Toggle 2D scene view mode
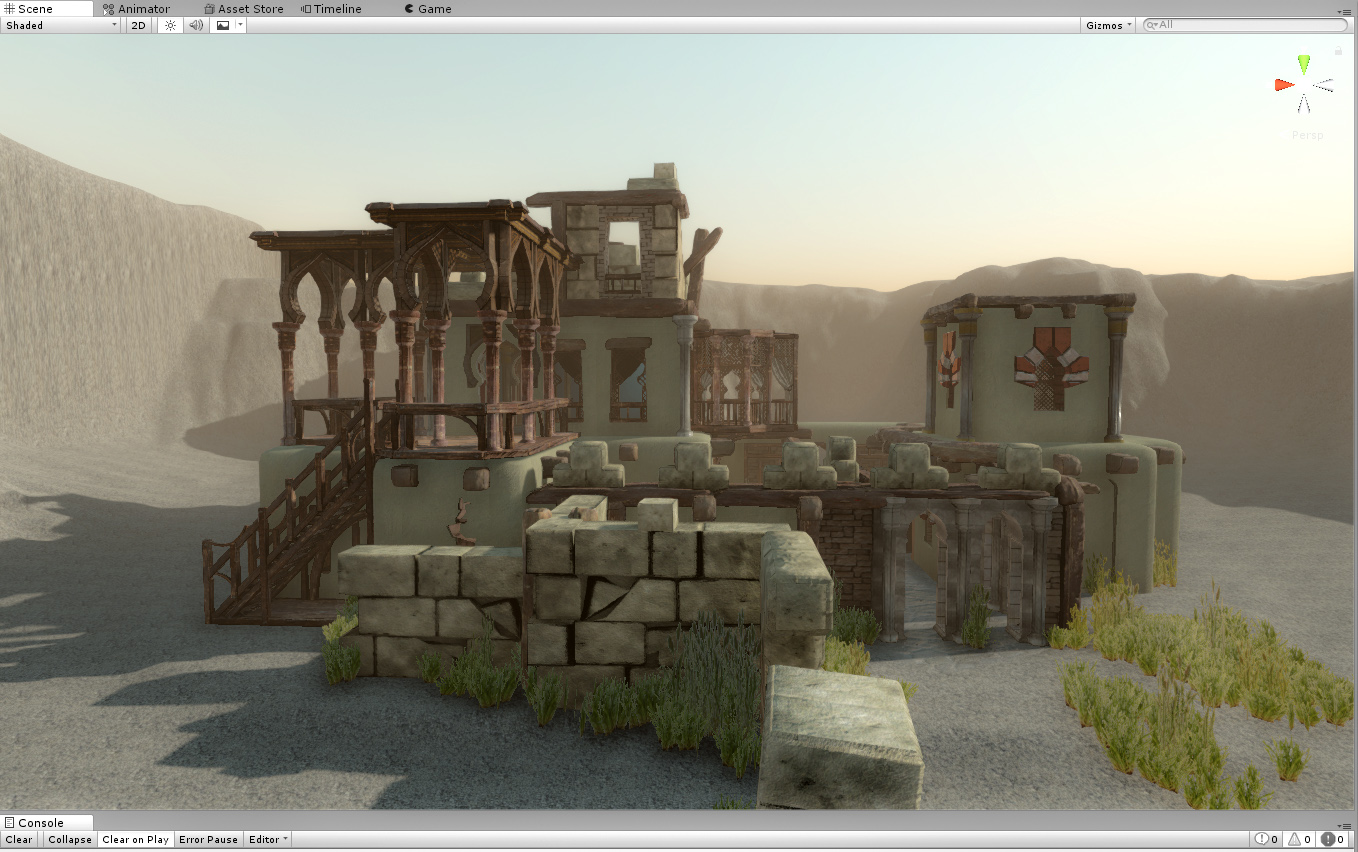This screenshot has width=1358, height=852. (x=139, y=25)
